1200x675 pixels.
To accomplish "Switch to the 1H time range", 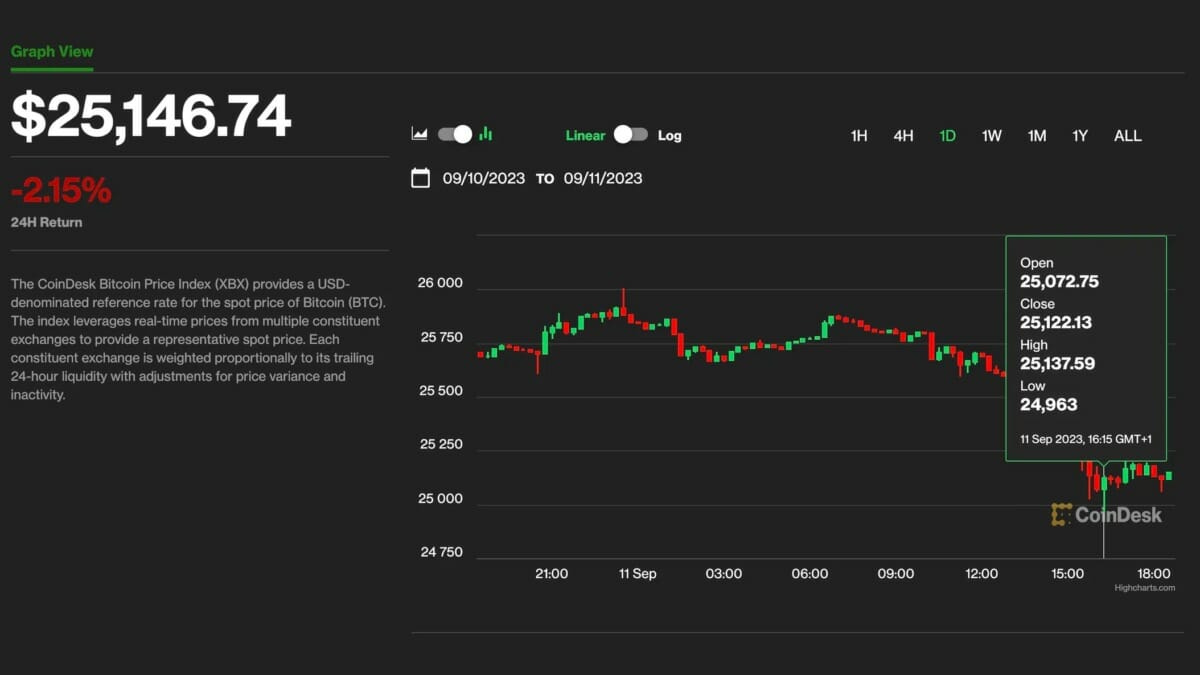I will 858,136.
